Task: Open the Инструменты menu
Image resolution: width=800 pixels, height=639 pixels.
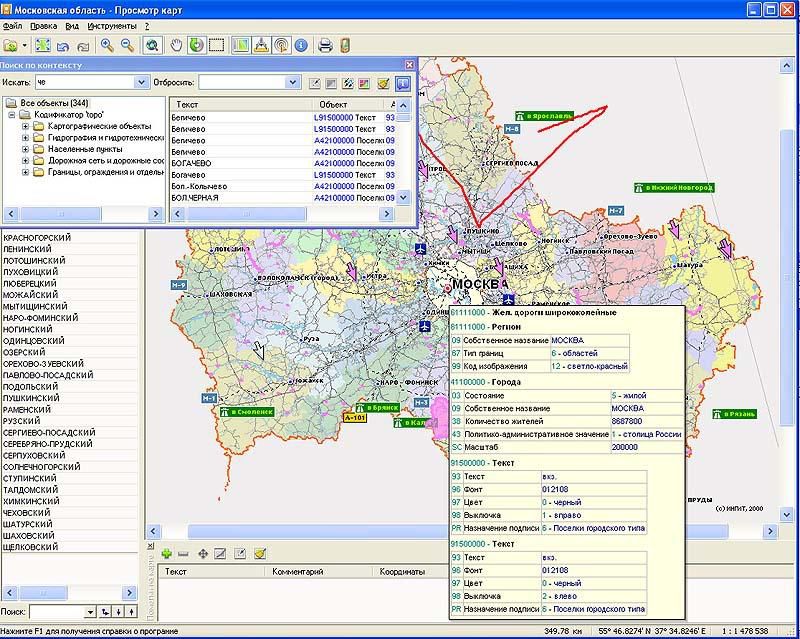Action: 111,24
